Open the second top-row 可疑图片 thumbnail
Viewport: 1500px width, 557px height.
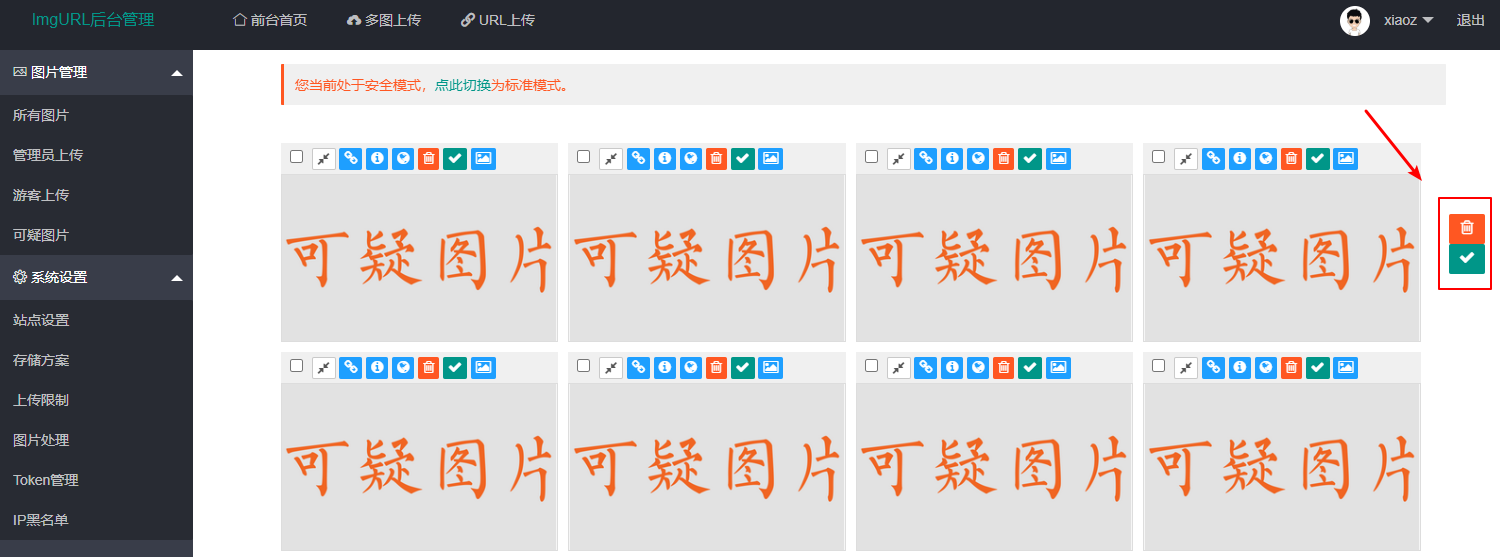click(706, 258)
